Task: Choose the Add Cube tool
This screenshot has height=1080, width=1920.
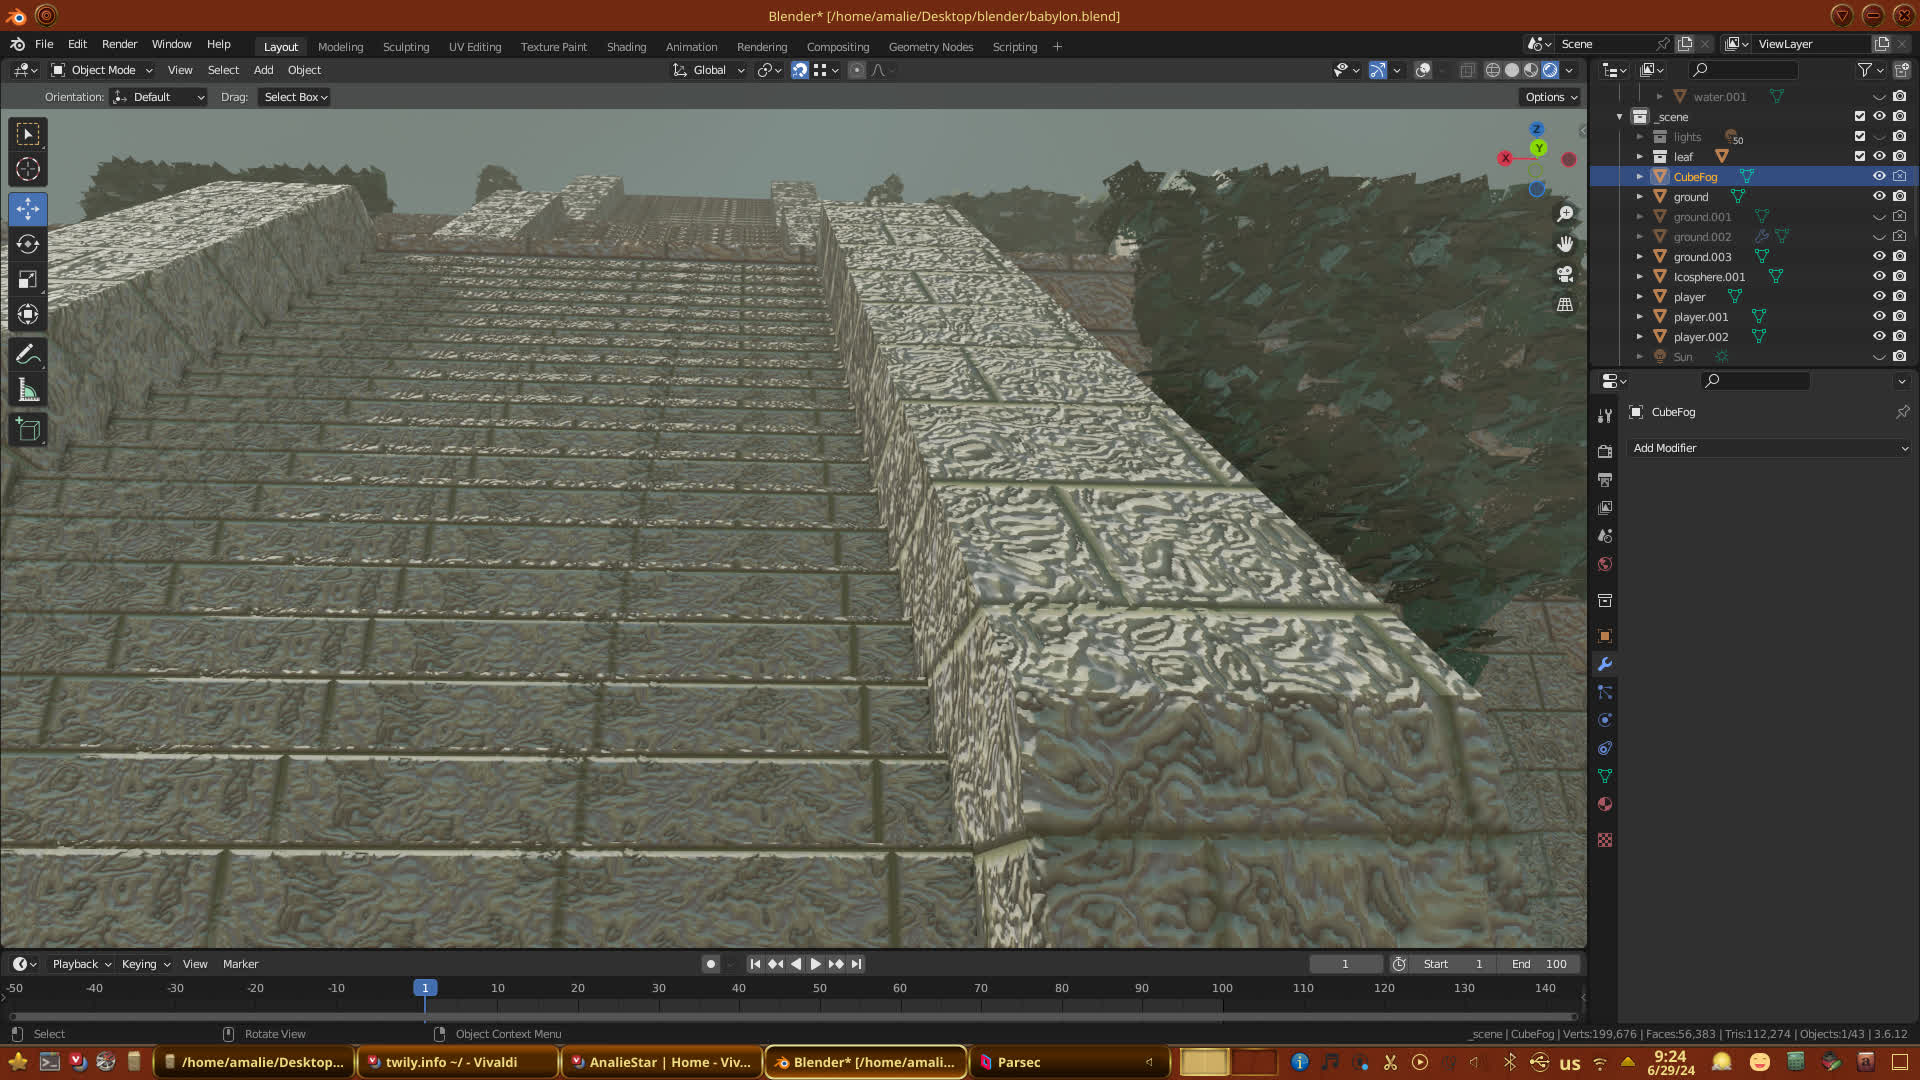Action: point(28,430)
